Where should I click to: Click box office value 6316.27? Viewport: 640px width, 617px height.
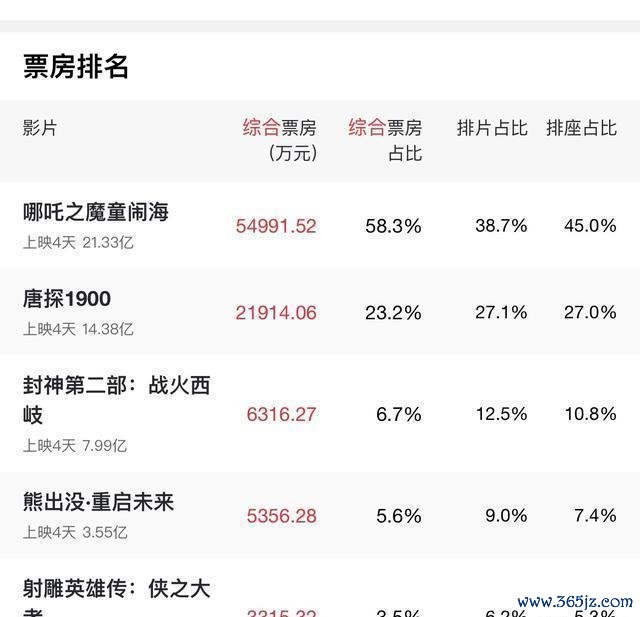[x=281, y=414]
